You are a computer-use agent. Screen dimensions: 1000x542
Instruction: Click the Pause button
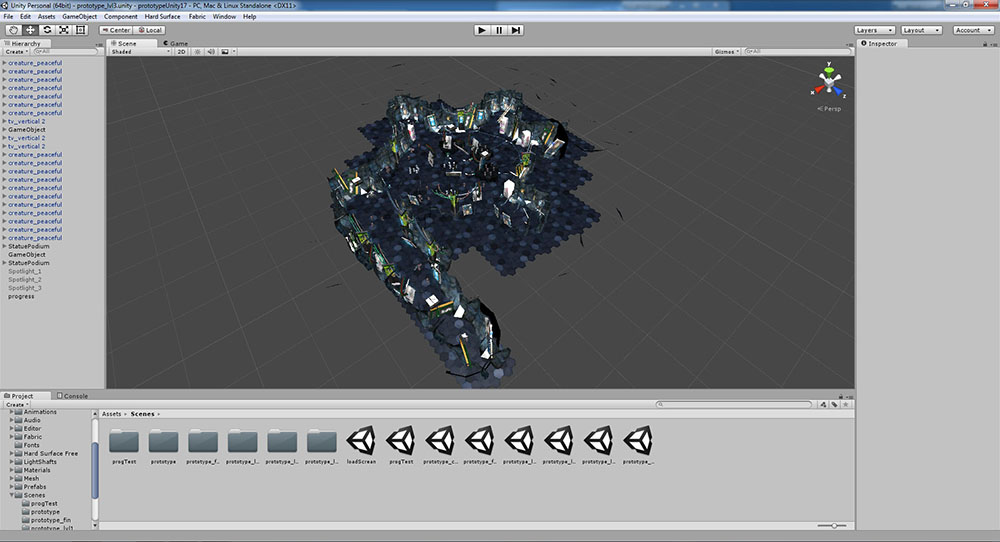499,30
